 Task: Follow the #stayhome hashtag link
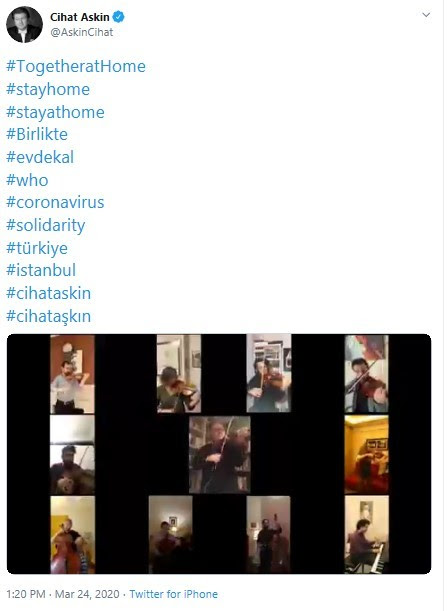(48, 89)
